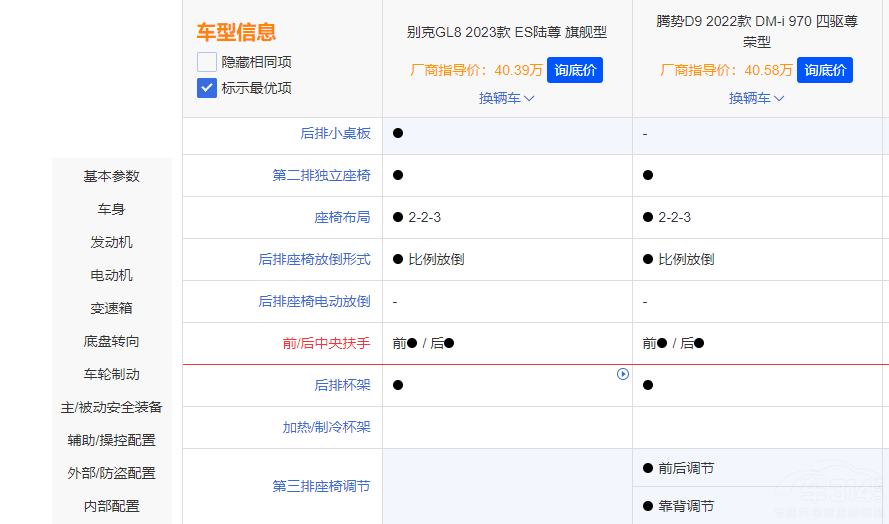889x524 pixels.
Task: Click the 第三排座椅调节 parameter label
Action: coord(321,486)
